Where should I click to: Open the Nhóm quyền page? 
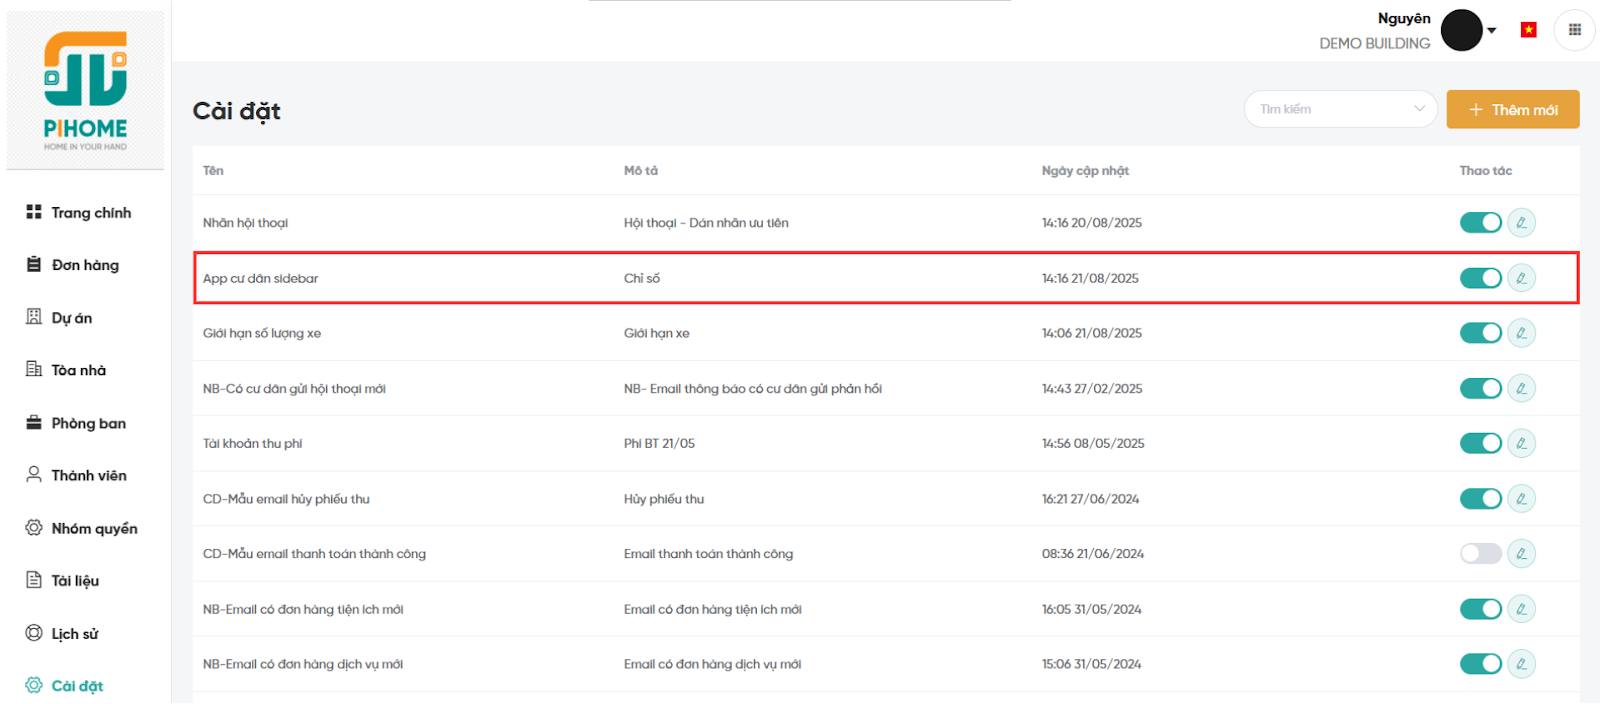94,528
